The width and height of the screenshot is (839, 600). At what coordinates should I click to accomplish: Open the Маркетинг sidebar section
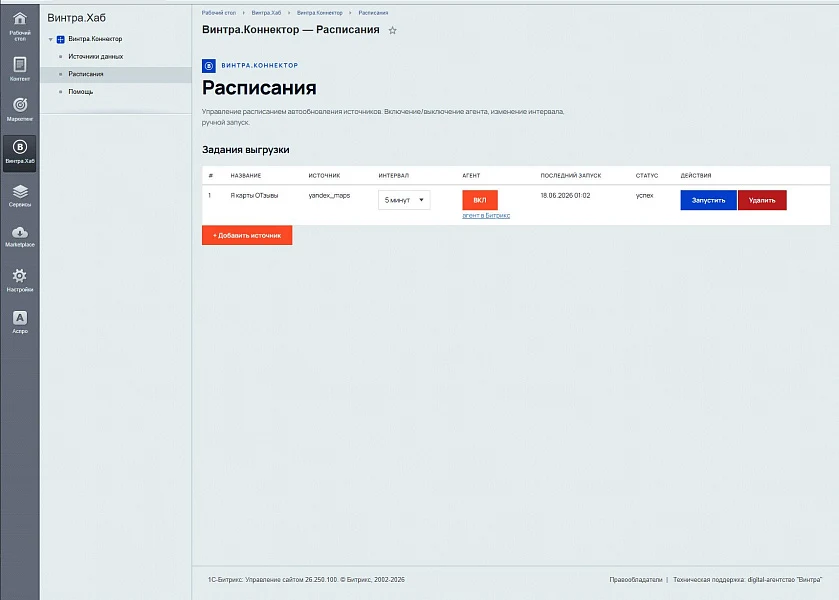tap(20, 109)
